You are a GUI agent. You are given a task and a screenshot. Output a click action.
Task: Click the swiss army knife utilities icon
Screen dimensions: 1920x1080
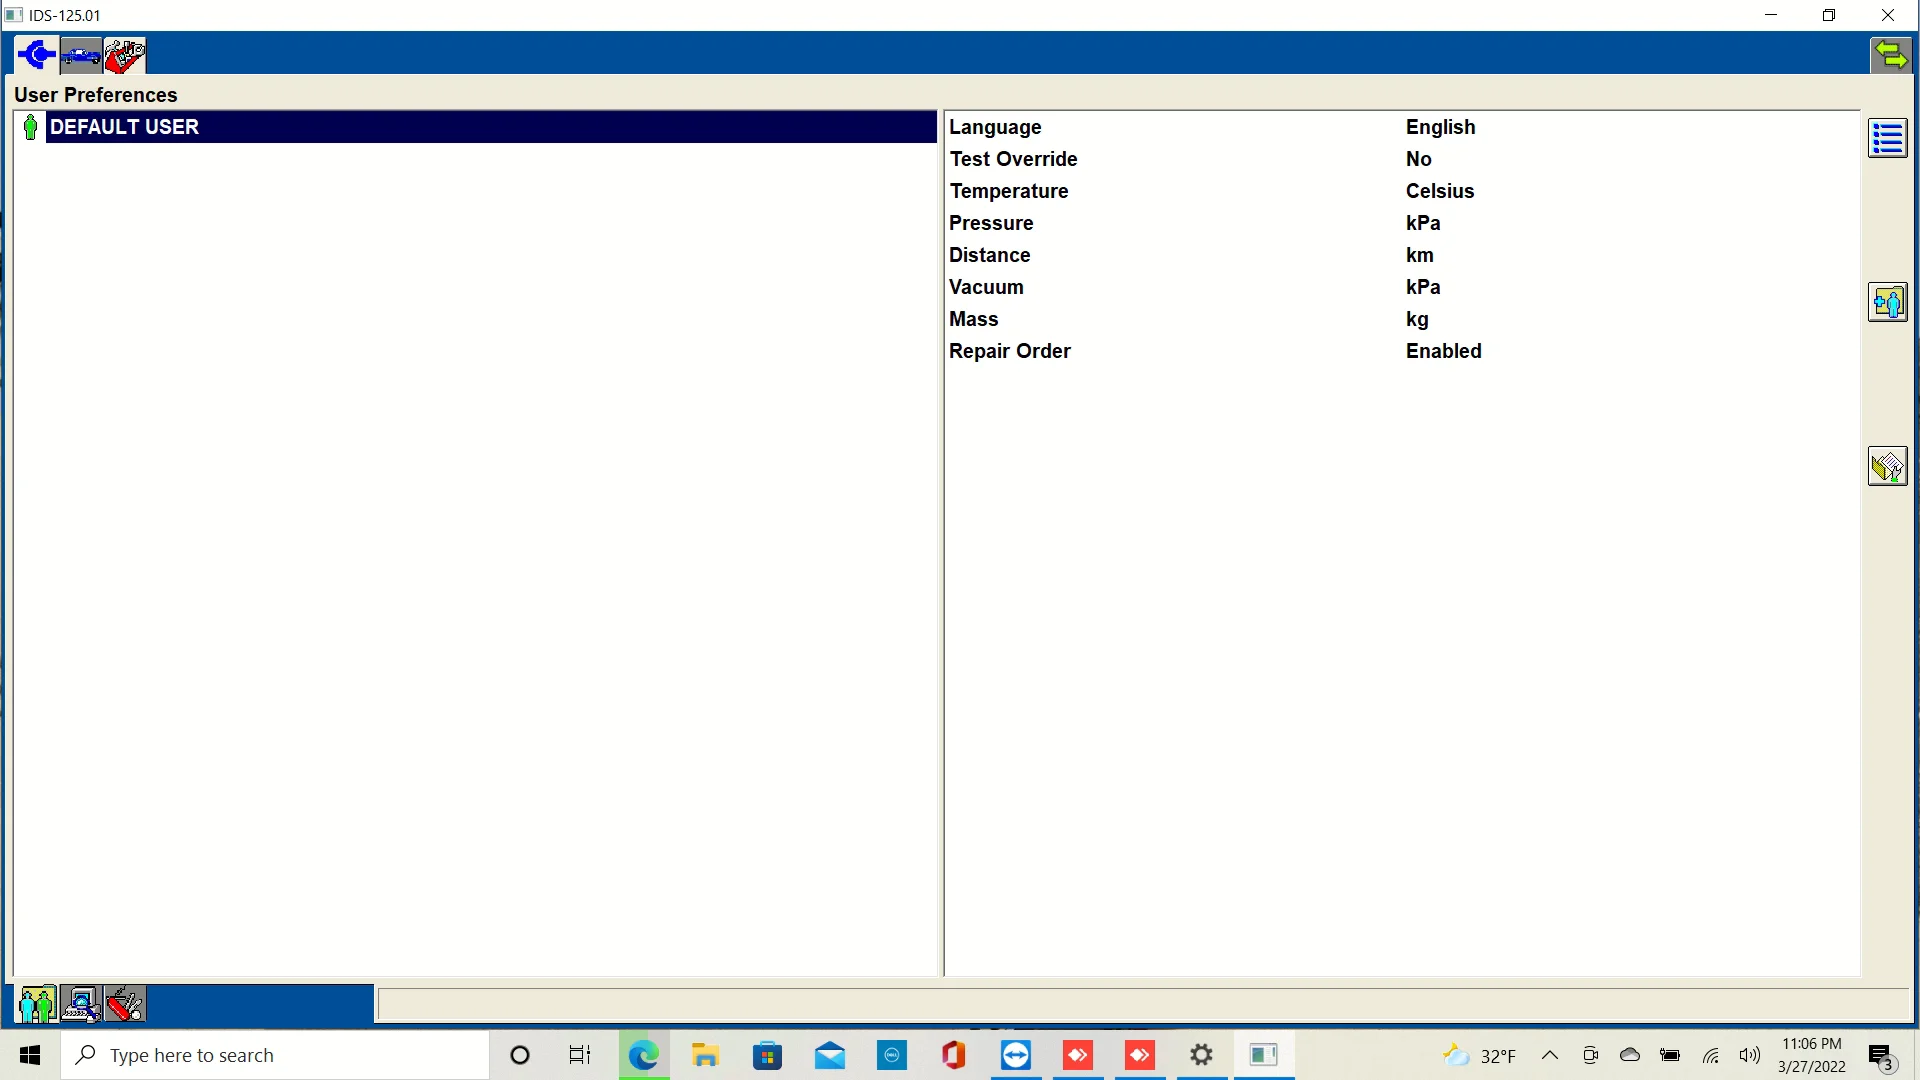pos(123,1003)
